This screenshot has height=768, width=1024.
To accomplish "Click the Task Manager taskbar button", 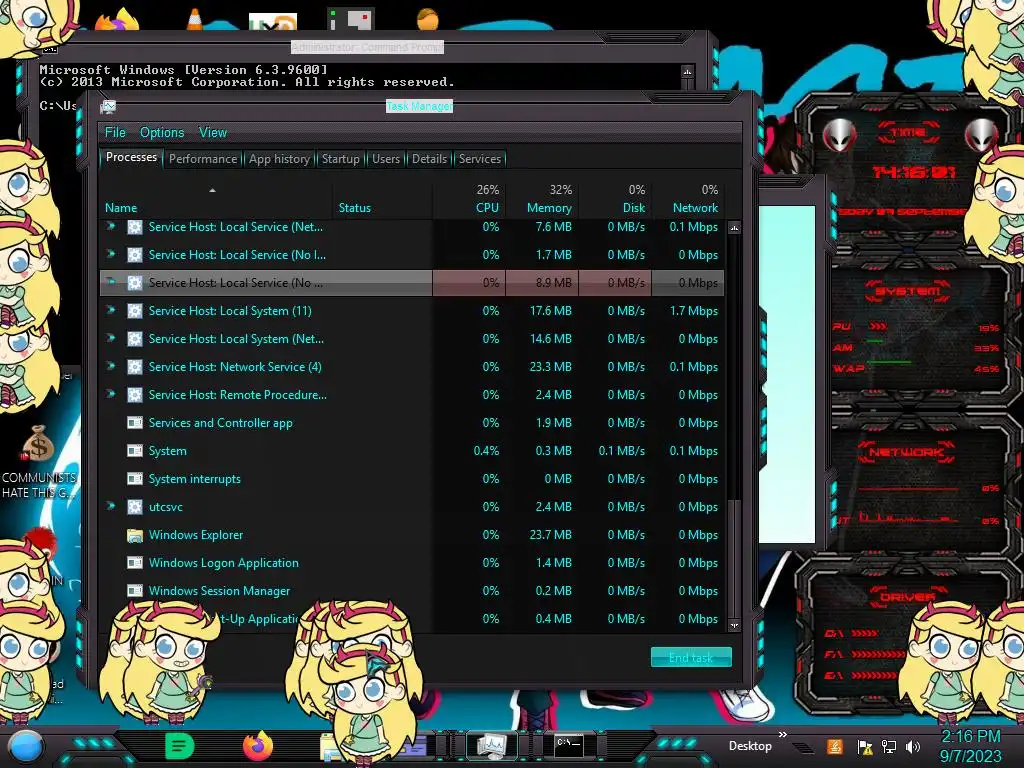I will 491,745.
